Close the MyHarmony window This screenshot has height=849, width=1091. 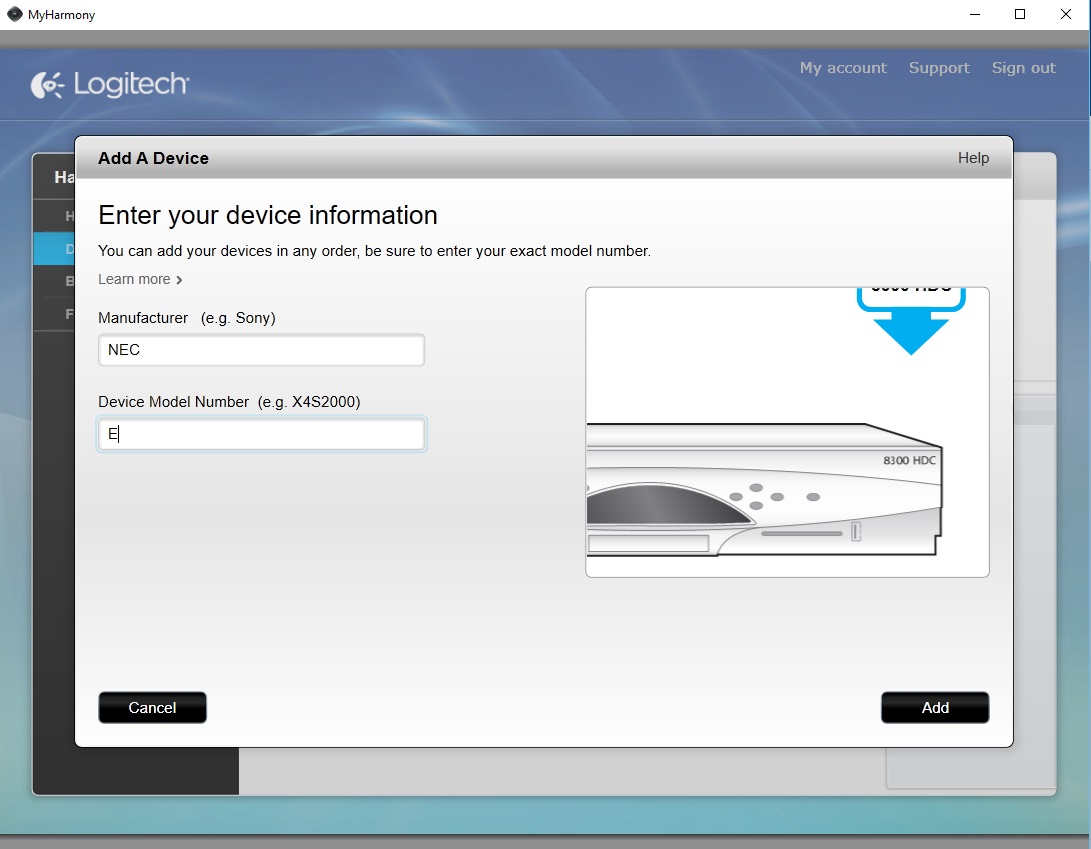pos(1065,14)
